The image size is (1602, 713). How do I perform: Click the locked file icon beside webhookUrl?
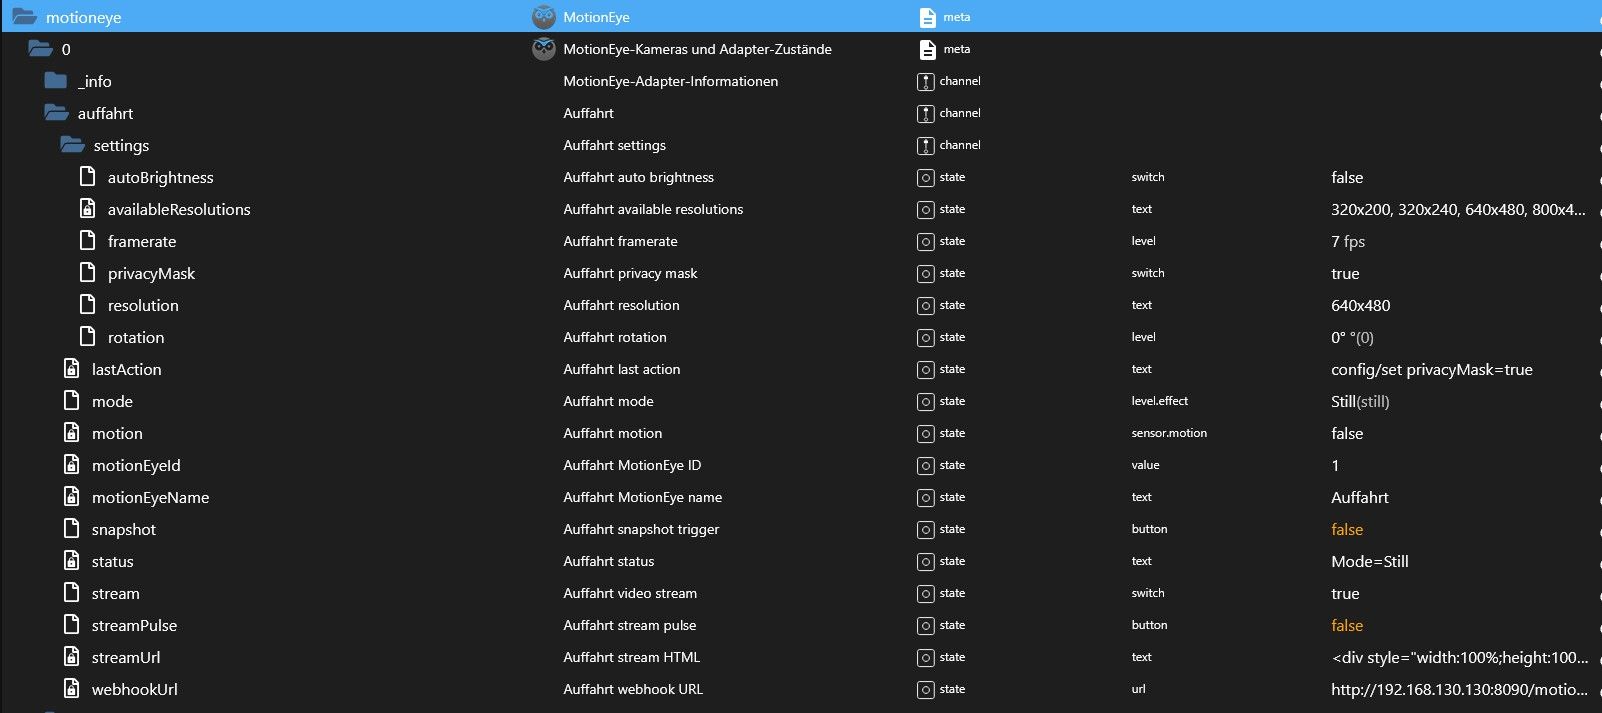72,689
